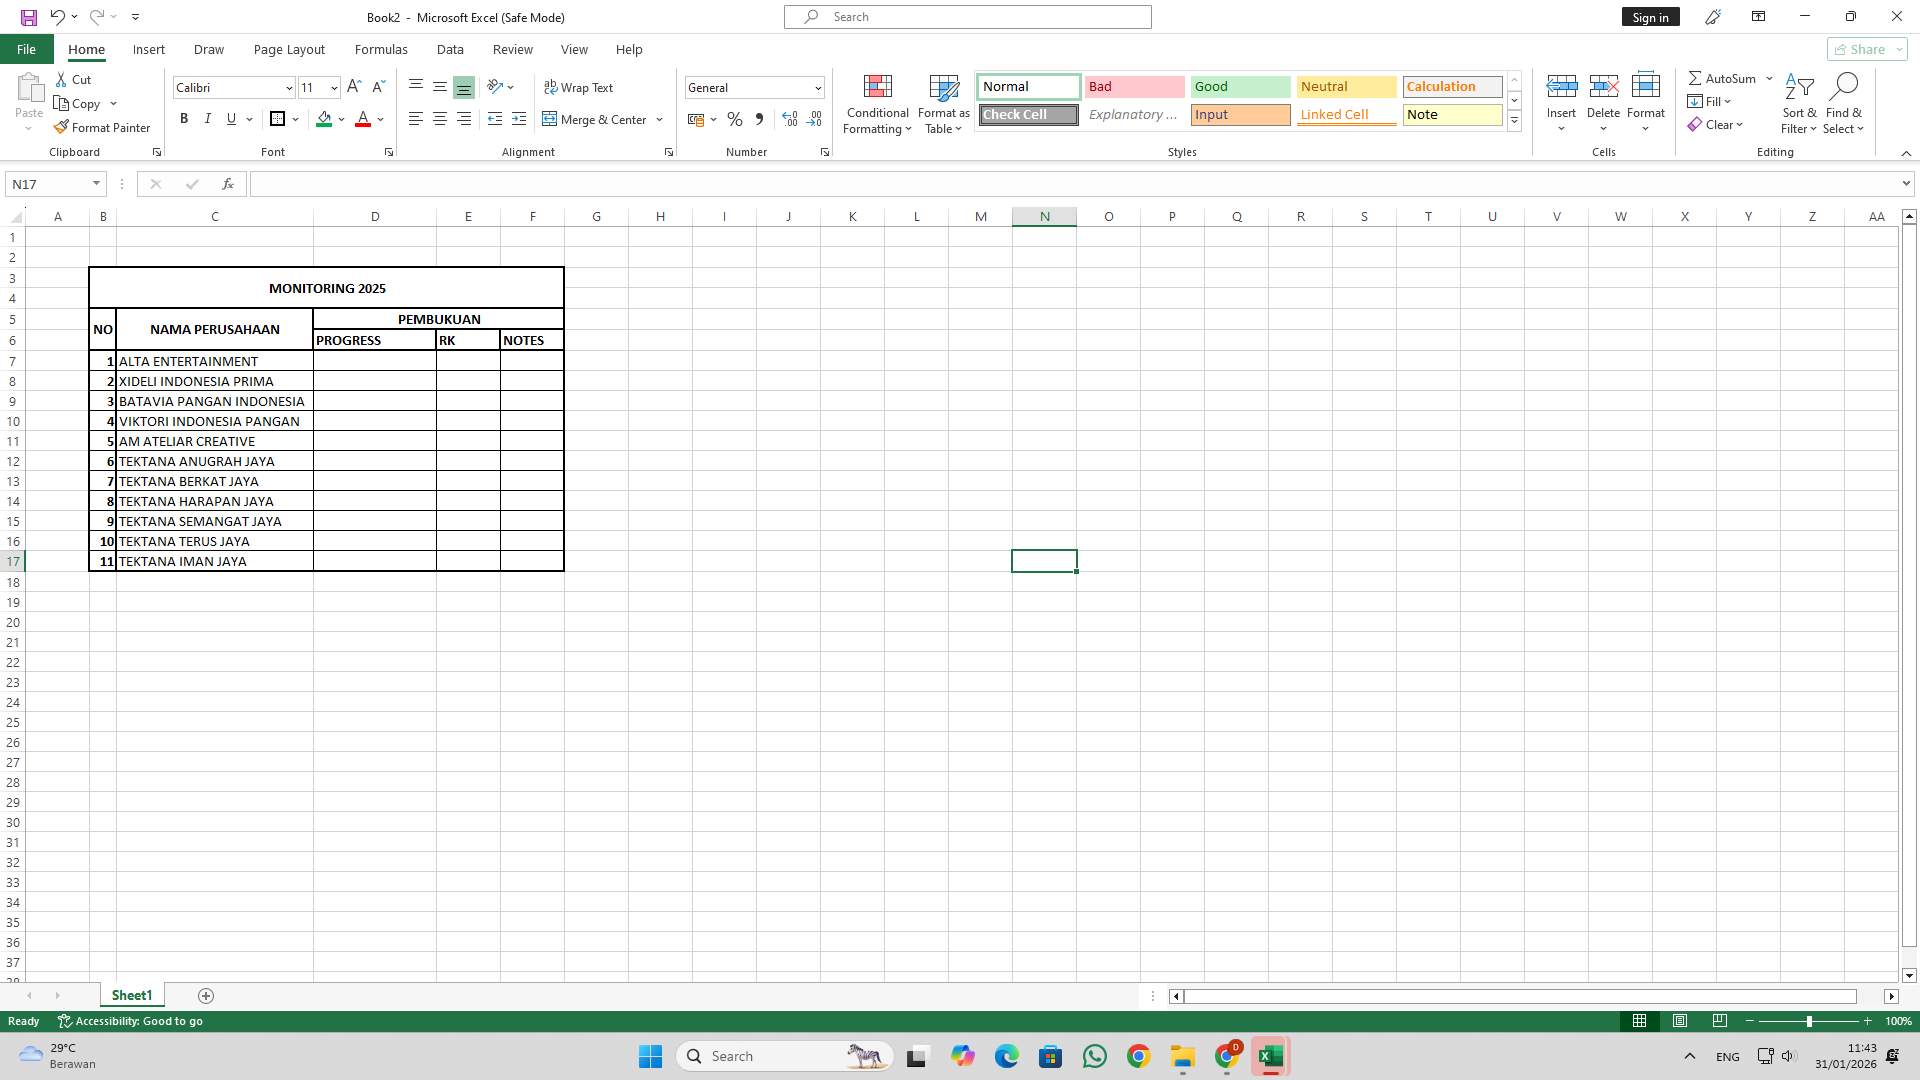This screenshot has height=1080, width=1920.
Task: Apply Italic formatting
Action: [x=208, y=119]
